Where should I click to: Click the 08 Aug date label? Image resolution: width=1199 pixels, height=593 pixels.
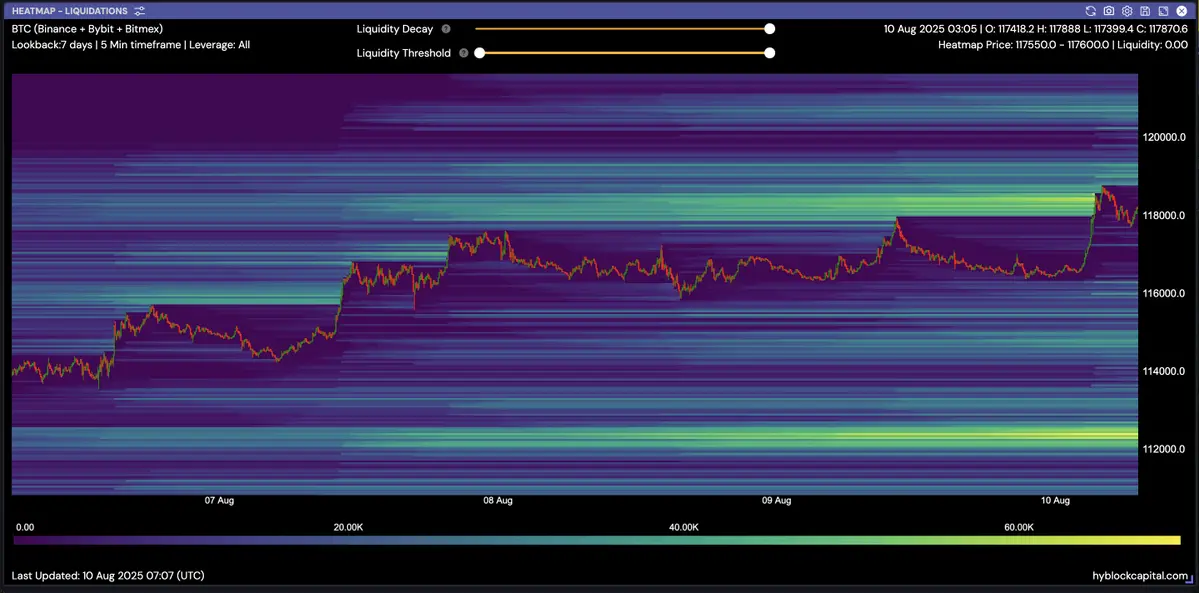498,500
